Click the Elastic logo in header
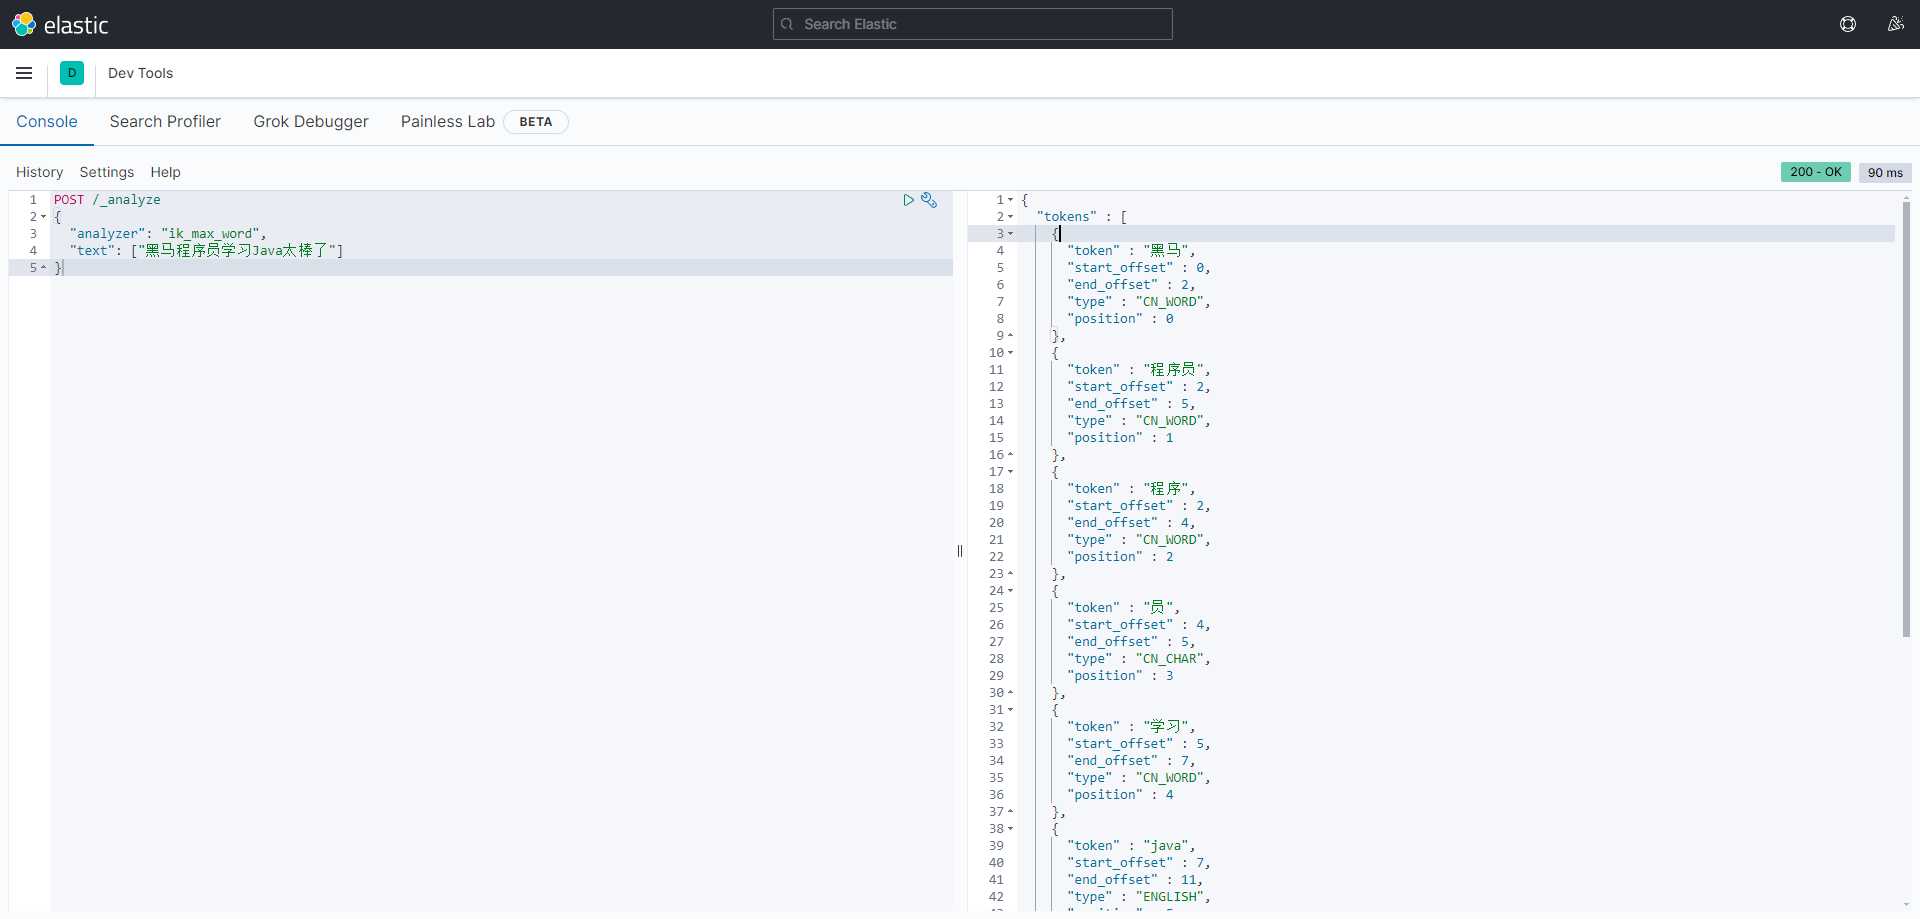Viewport: 1920px width, 919px height. [x=59, y=24]
